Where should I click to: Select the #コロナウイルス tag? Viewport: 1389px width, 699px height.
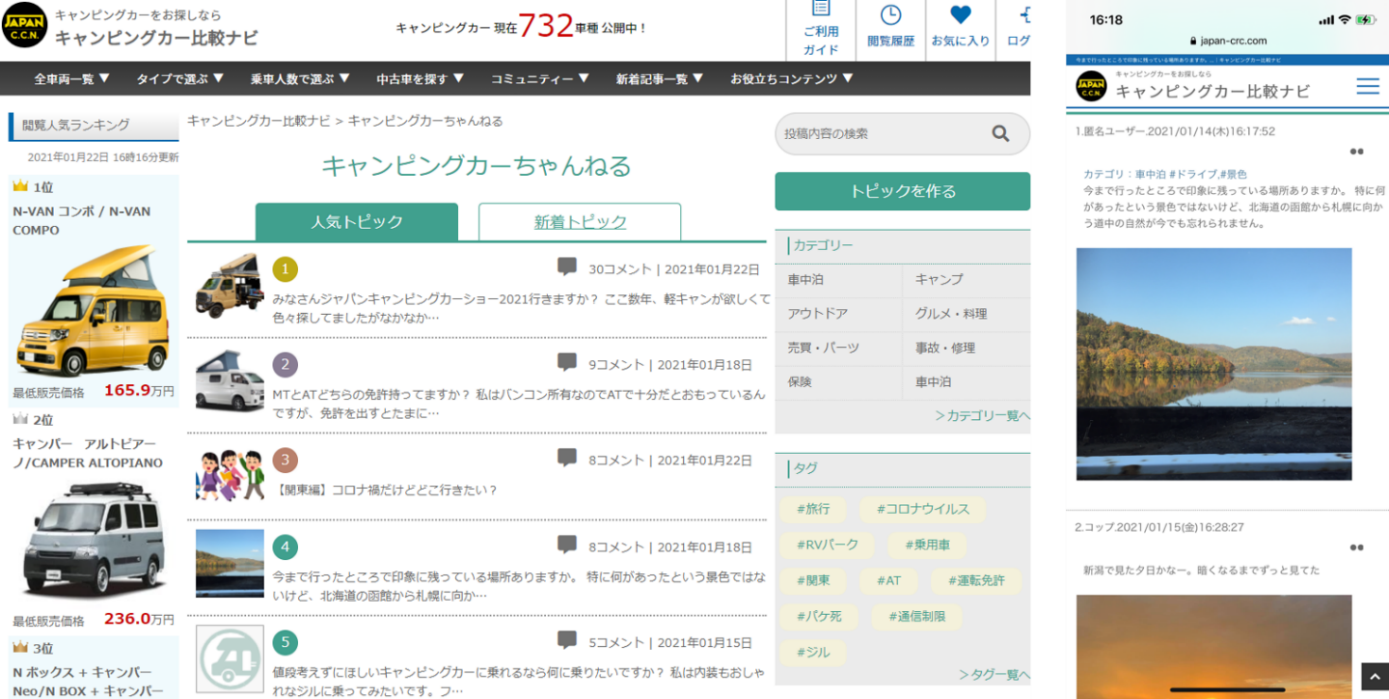923,509
